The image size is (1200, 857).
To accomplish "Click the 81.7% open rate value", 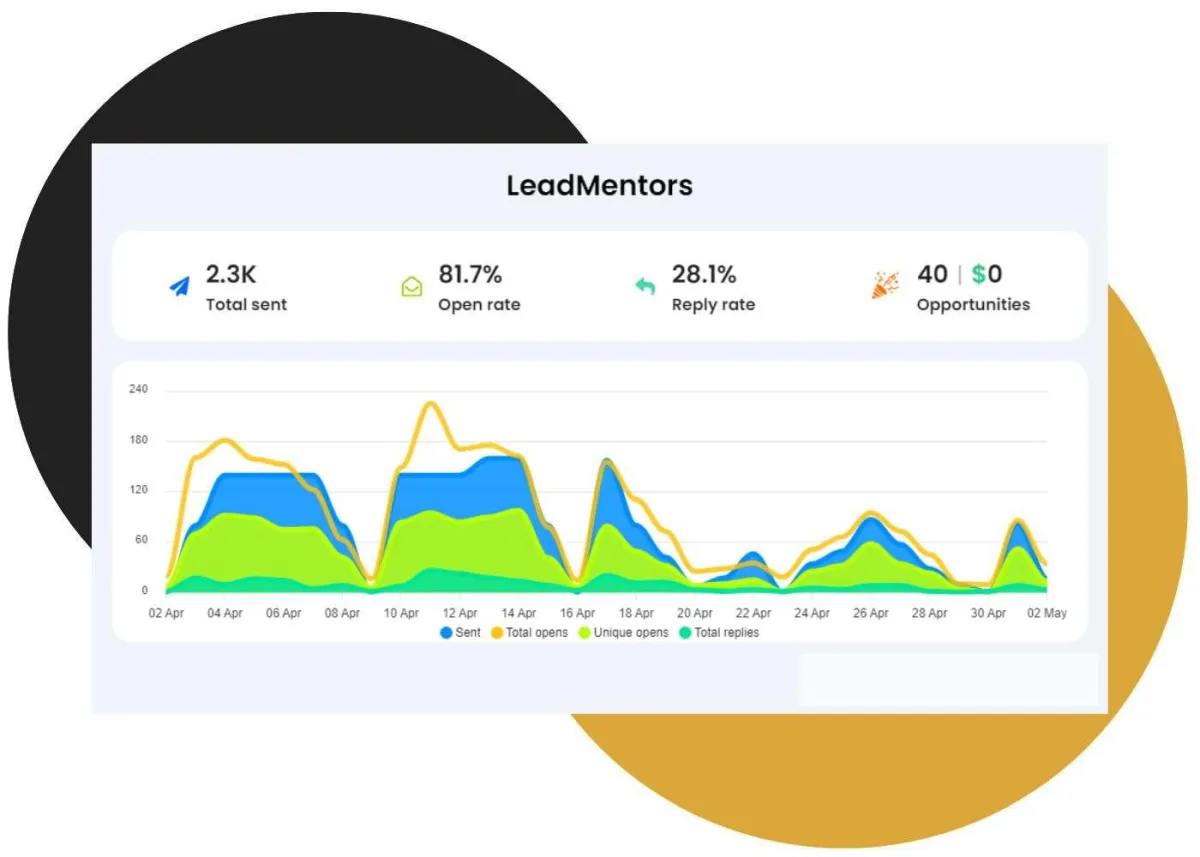I will pos(470,274).
